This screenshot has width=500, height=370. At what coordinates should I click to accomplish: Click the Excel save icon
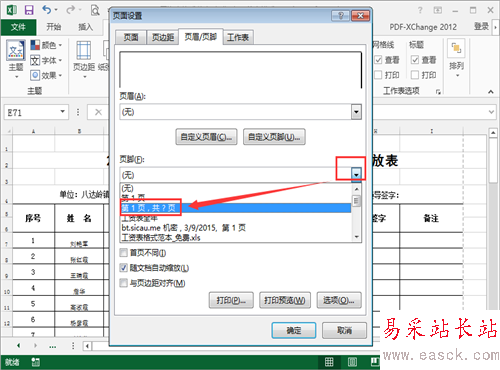[x=29, y=10]
